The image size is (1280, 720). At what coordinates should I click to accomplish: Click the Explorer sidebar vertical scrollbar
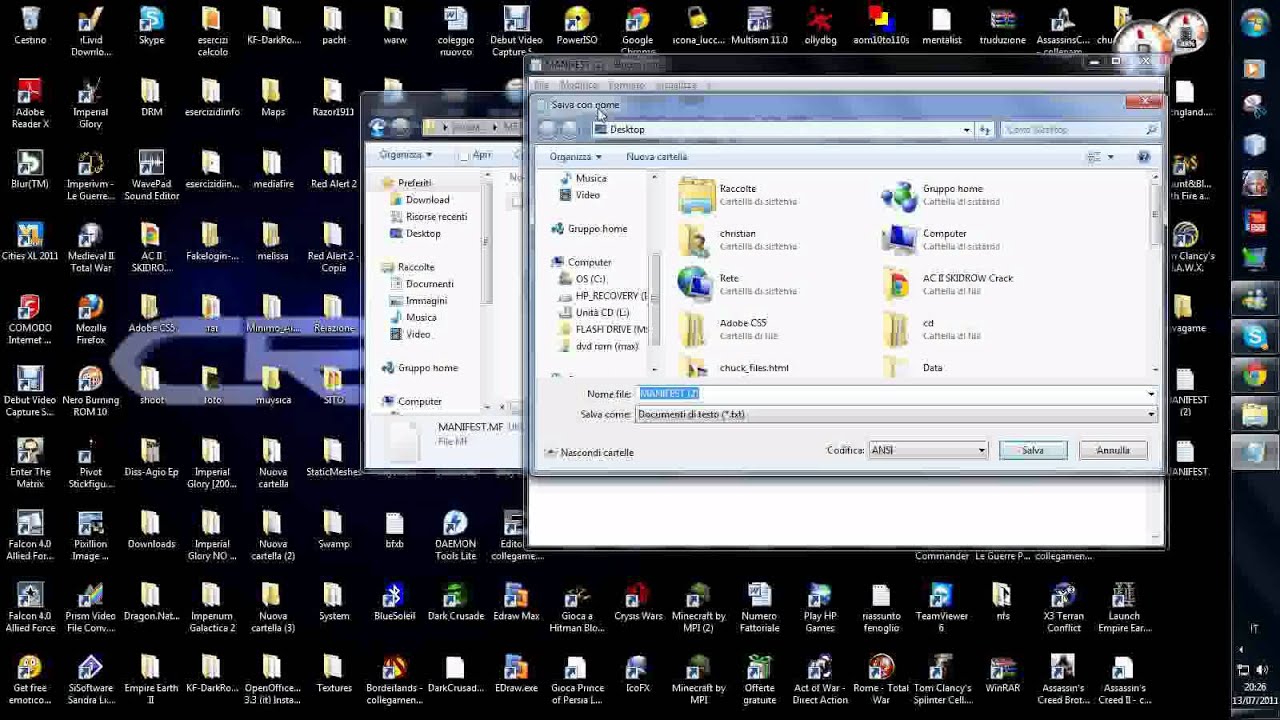click(x=487, y=290)
